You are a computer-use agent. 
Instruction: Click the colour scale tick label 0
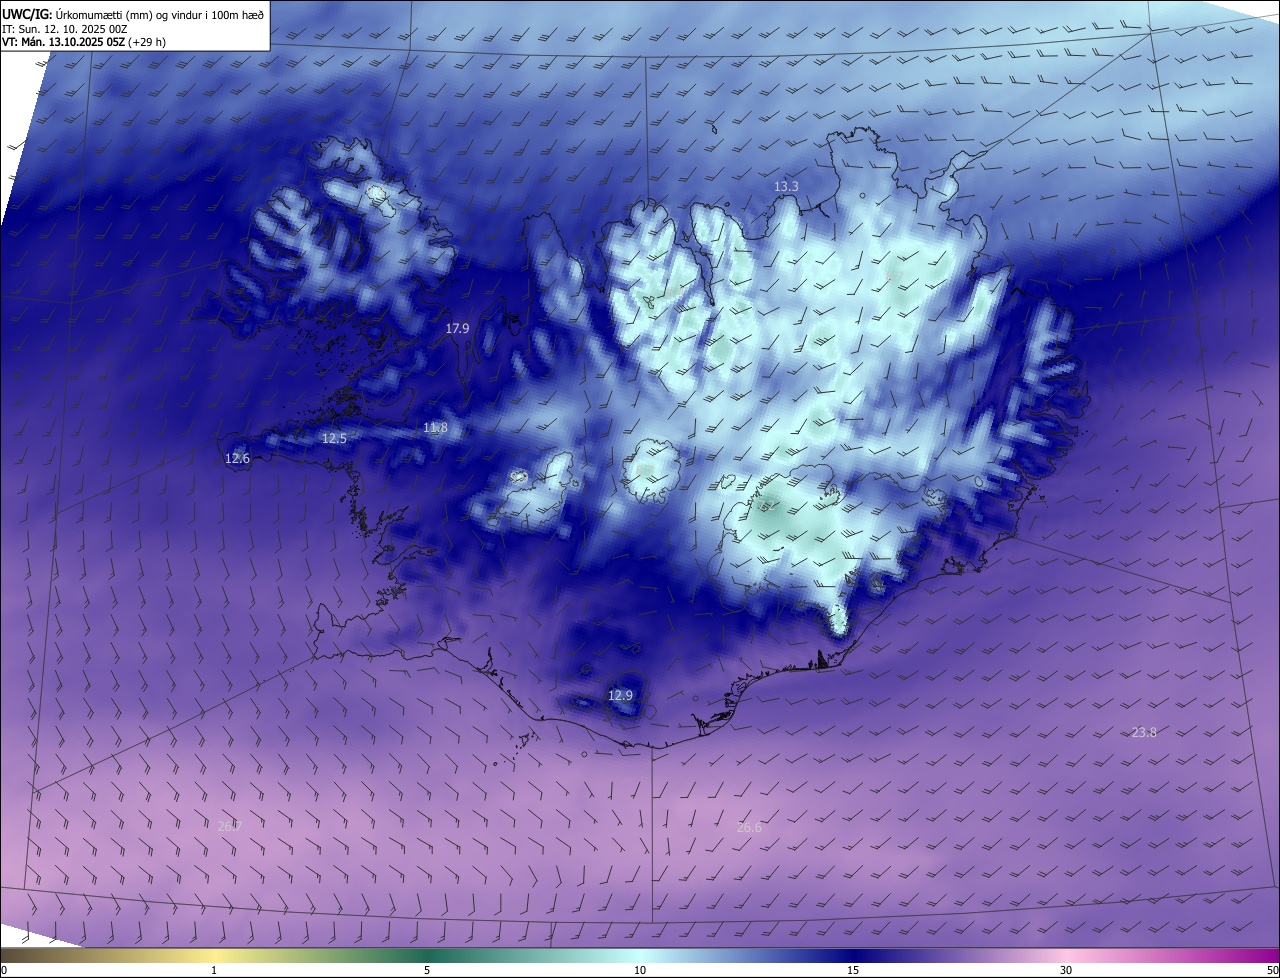[4, 971]
